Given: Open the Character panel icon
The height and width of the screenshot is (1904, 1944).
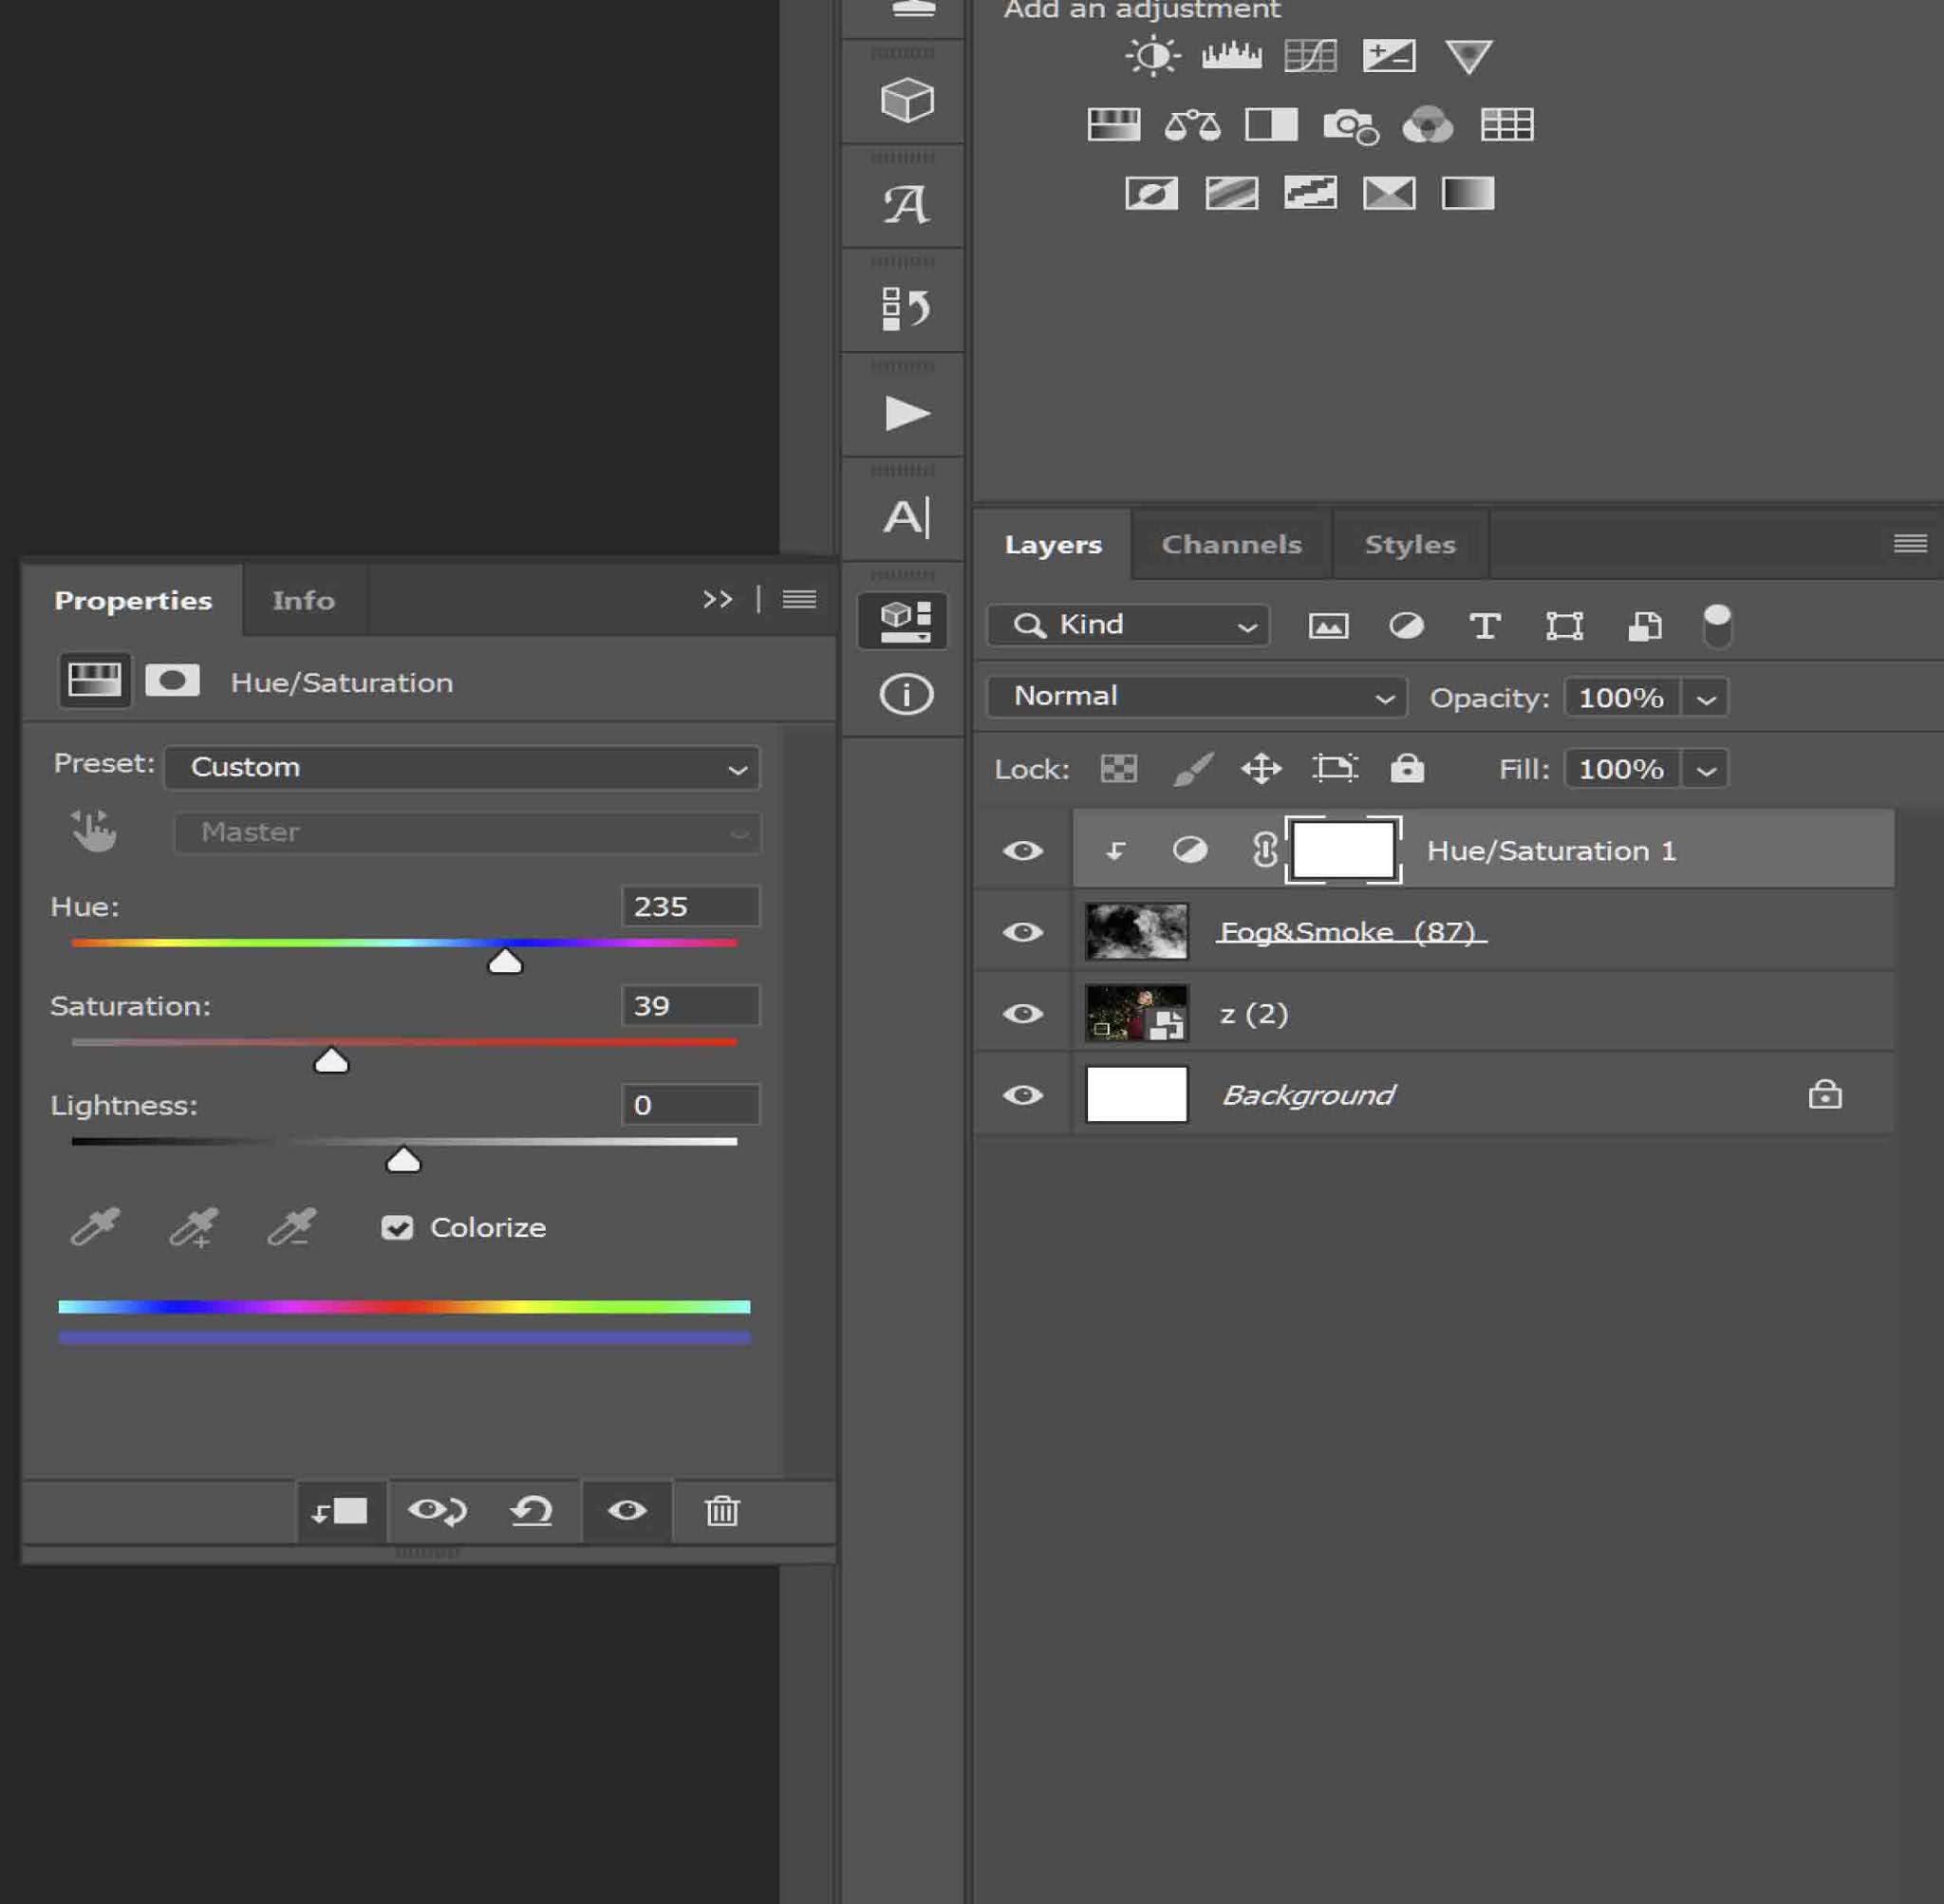Looking at the screenshot, I should [906, 517].
